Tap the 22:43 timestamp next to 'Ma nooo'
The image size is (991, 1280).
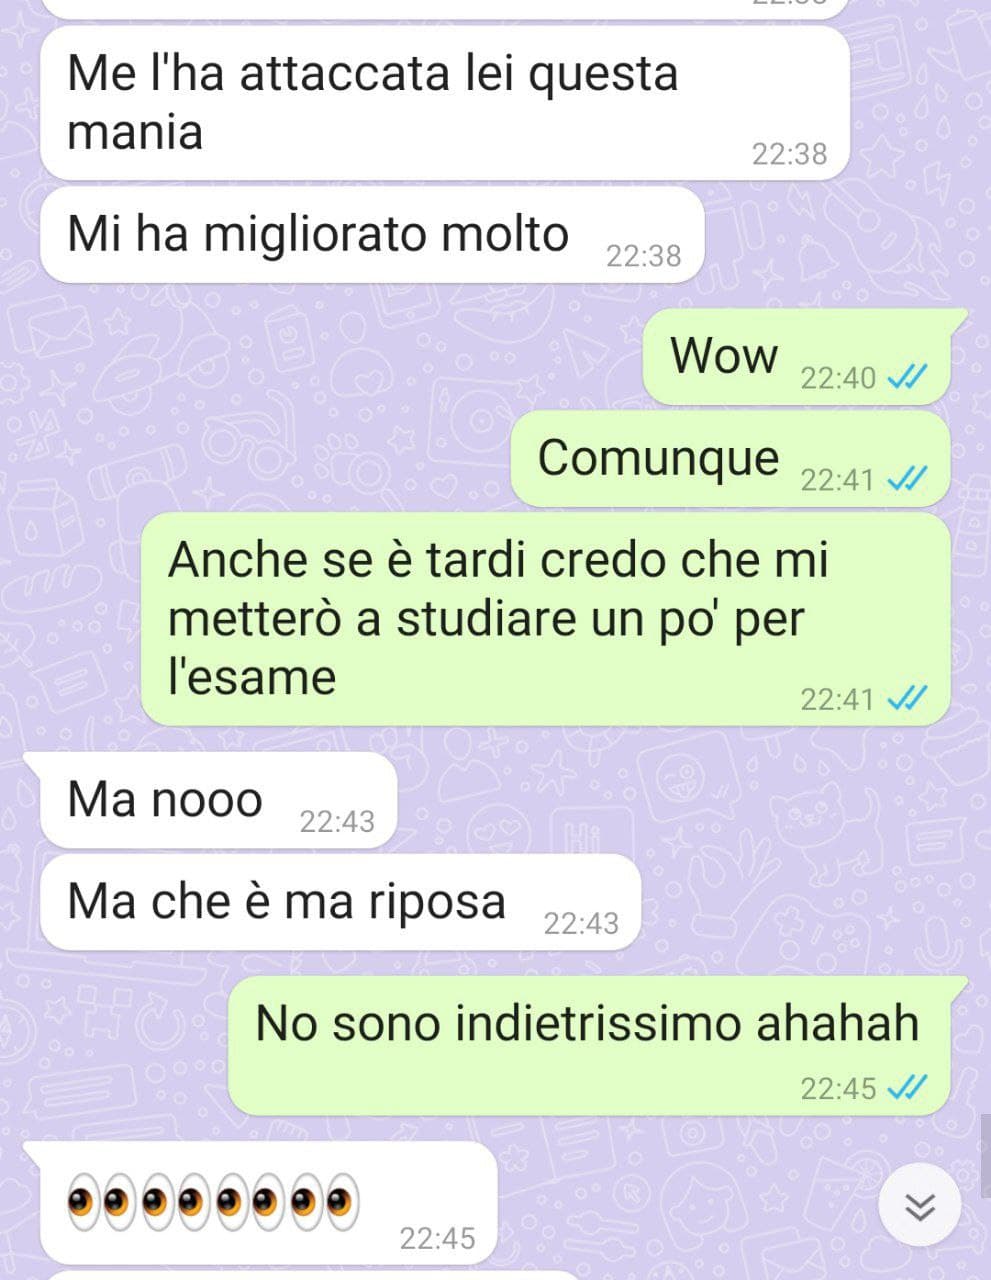coord(337,822)
